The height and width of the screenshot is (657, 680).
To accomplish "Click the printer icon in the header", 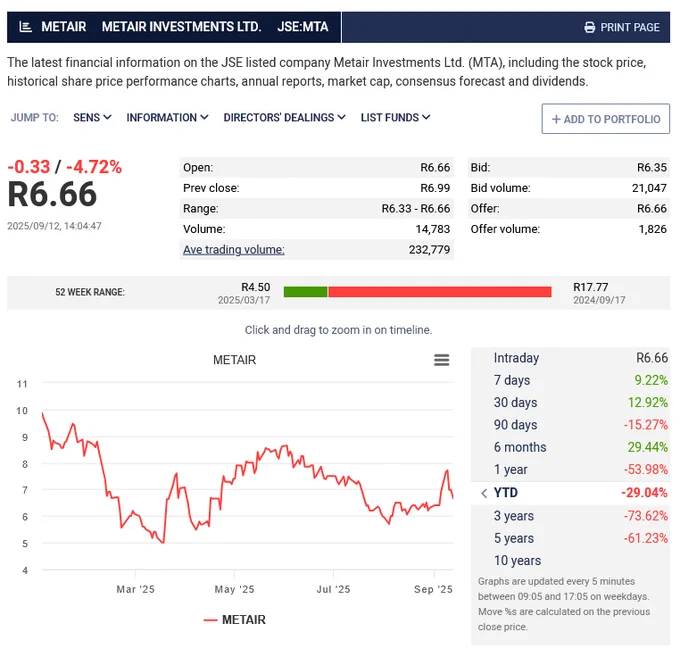I will (589, 27).
